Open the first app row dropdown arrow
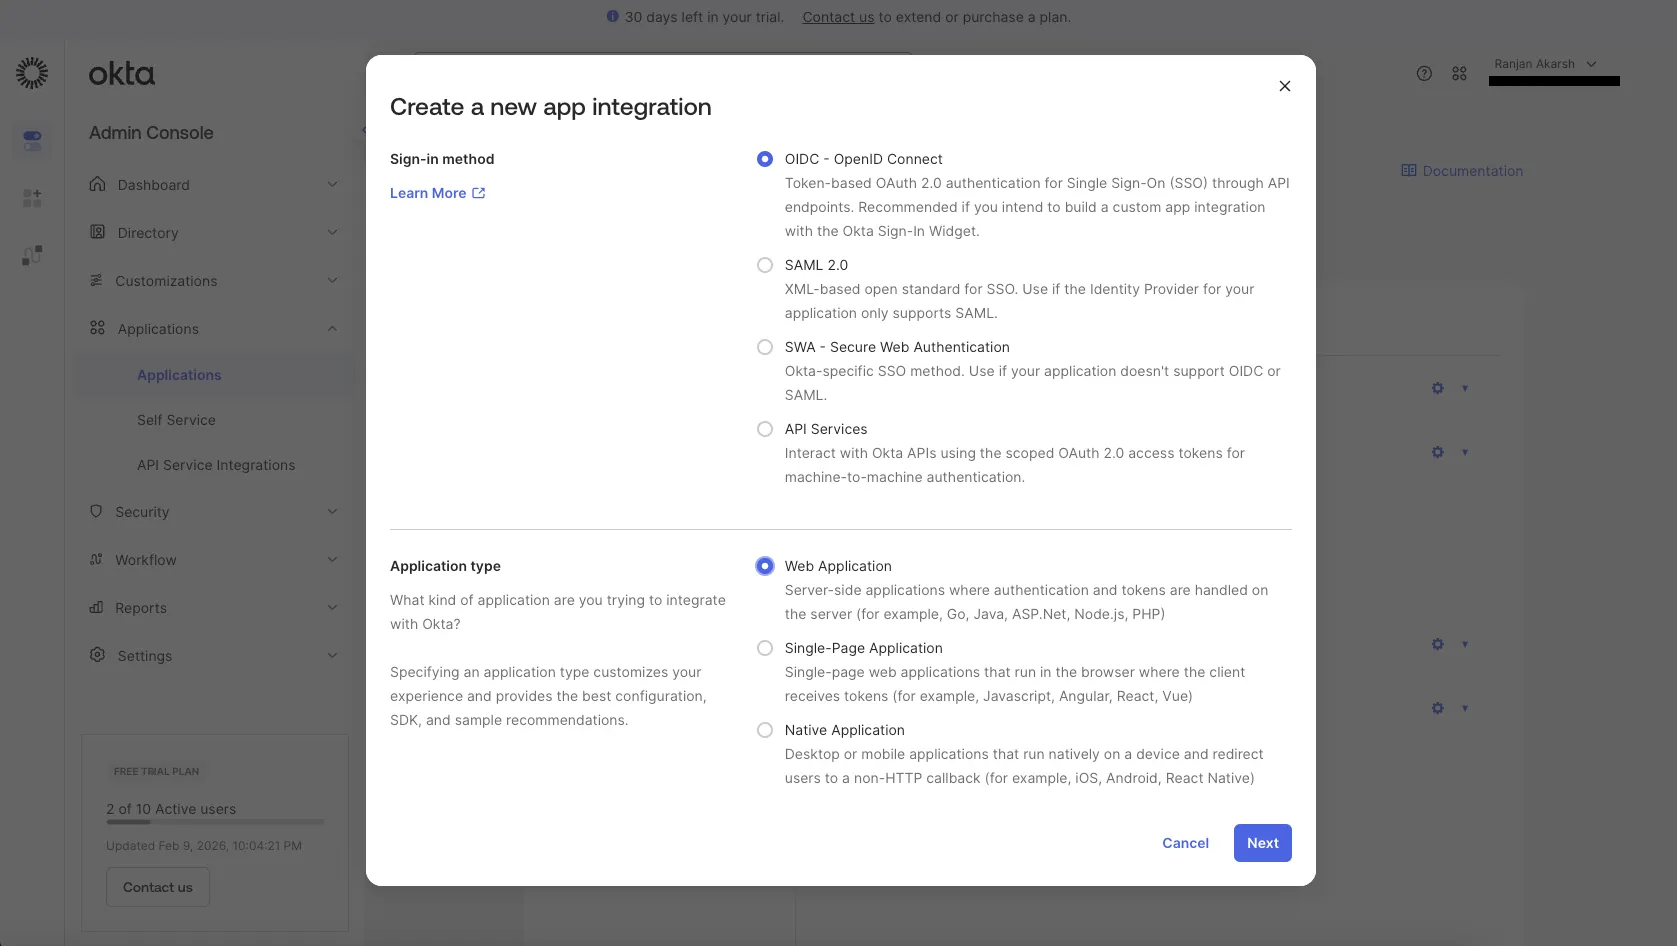 click(1465, 388)
